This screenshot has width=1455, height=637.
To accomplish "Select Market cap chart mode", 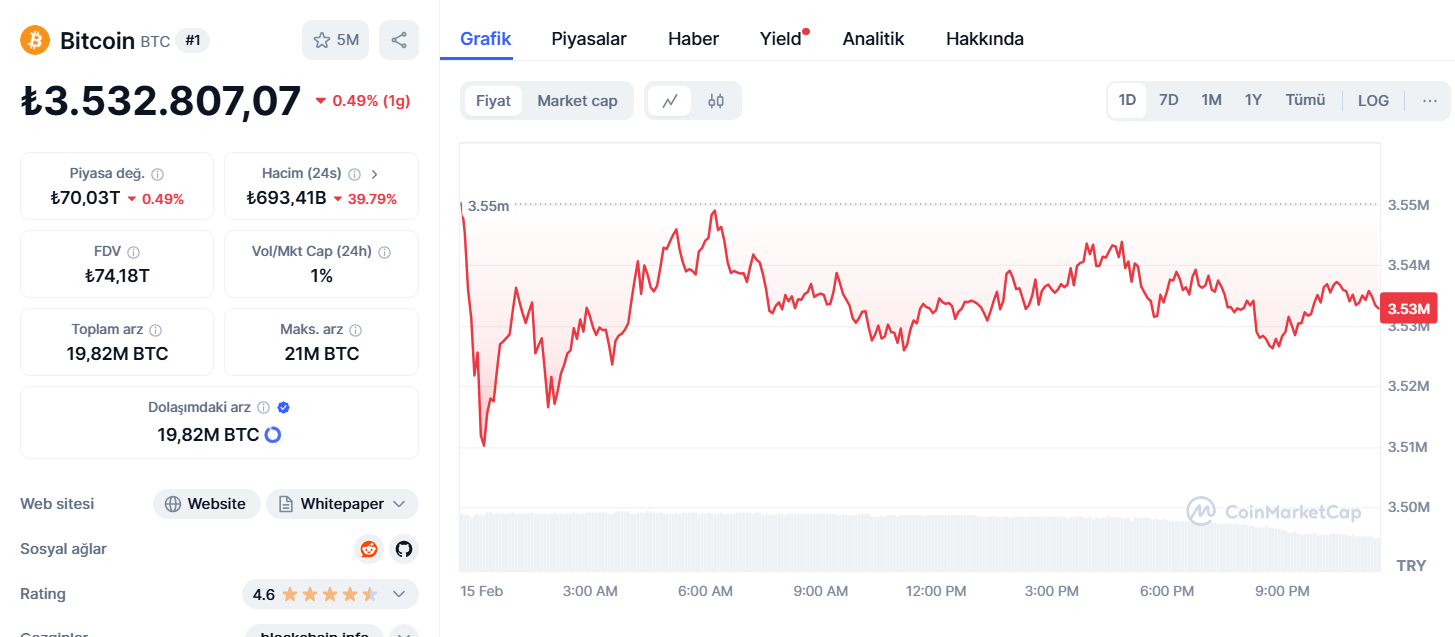I will click(577, 101).
